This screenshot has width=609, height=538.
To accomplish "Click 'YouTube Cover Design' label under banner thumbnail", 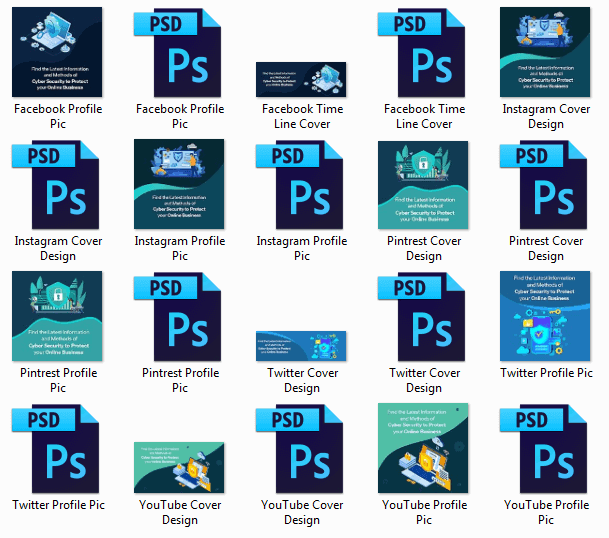I will [x=180, y=512].
